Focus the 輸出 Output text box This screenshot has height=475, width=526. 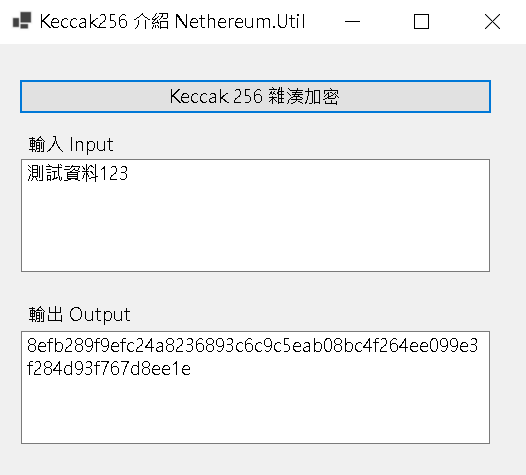click(x=255, y=387)
